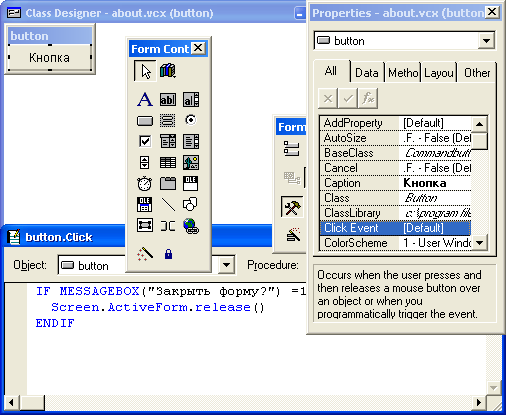Click the down arrow of Properties list scrollbar
506x415 pixels.
[x=479, y=242]
